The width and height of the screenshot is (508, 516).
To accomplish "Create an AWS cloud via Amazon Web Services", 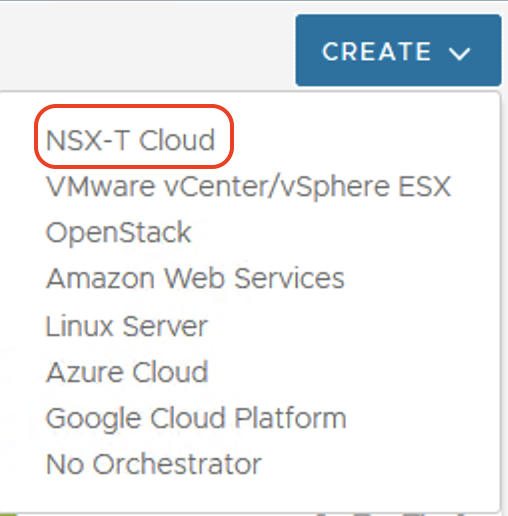I will click(195, 278).
